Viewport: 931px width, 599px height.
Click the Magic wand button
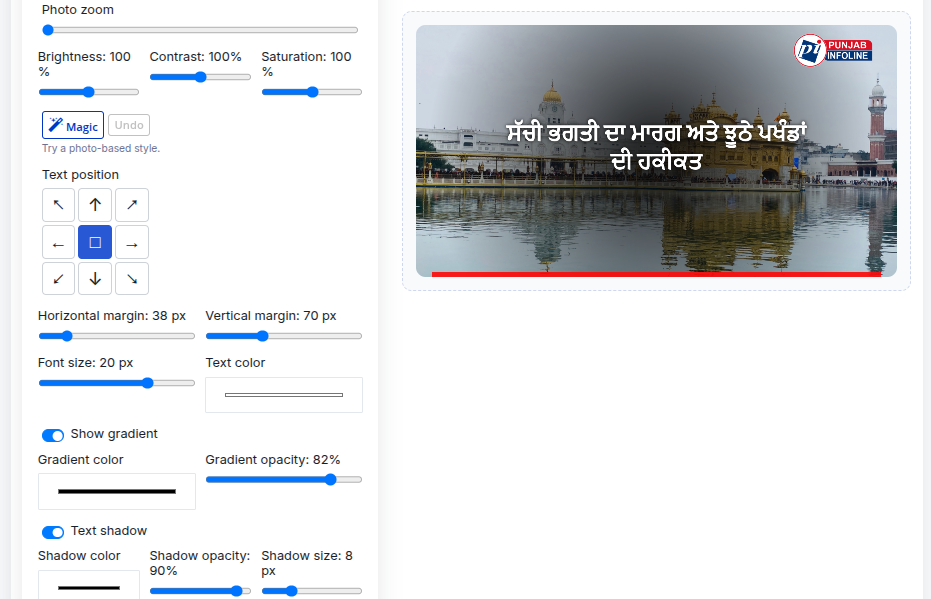pyautogui.click(x=73, y=125)
